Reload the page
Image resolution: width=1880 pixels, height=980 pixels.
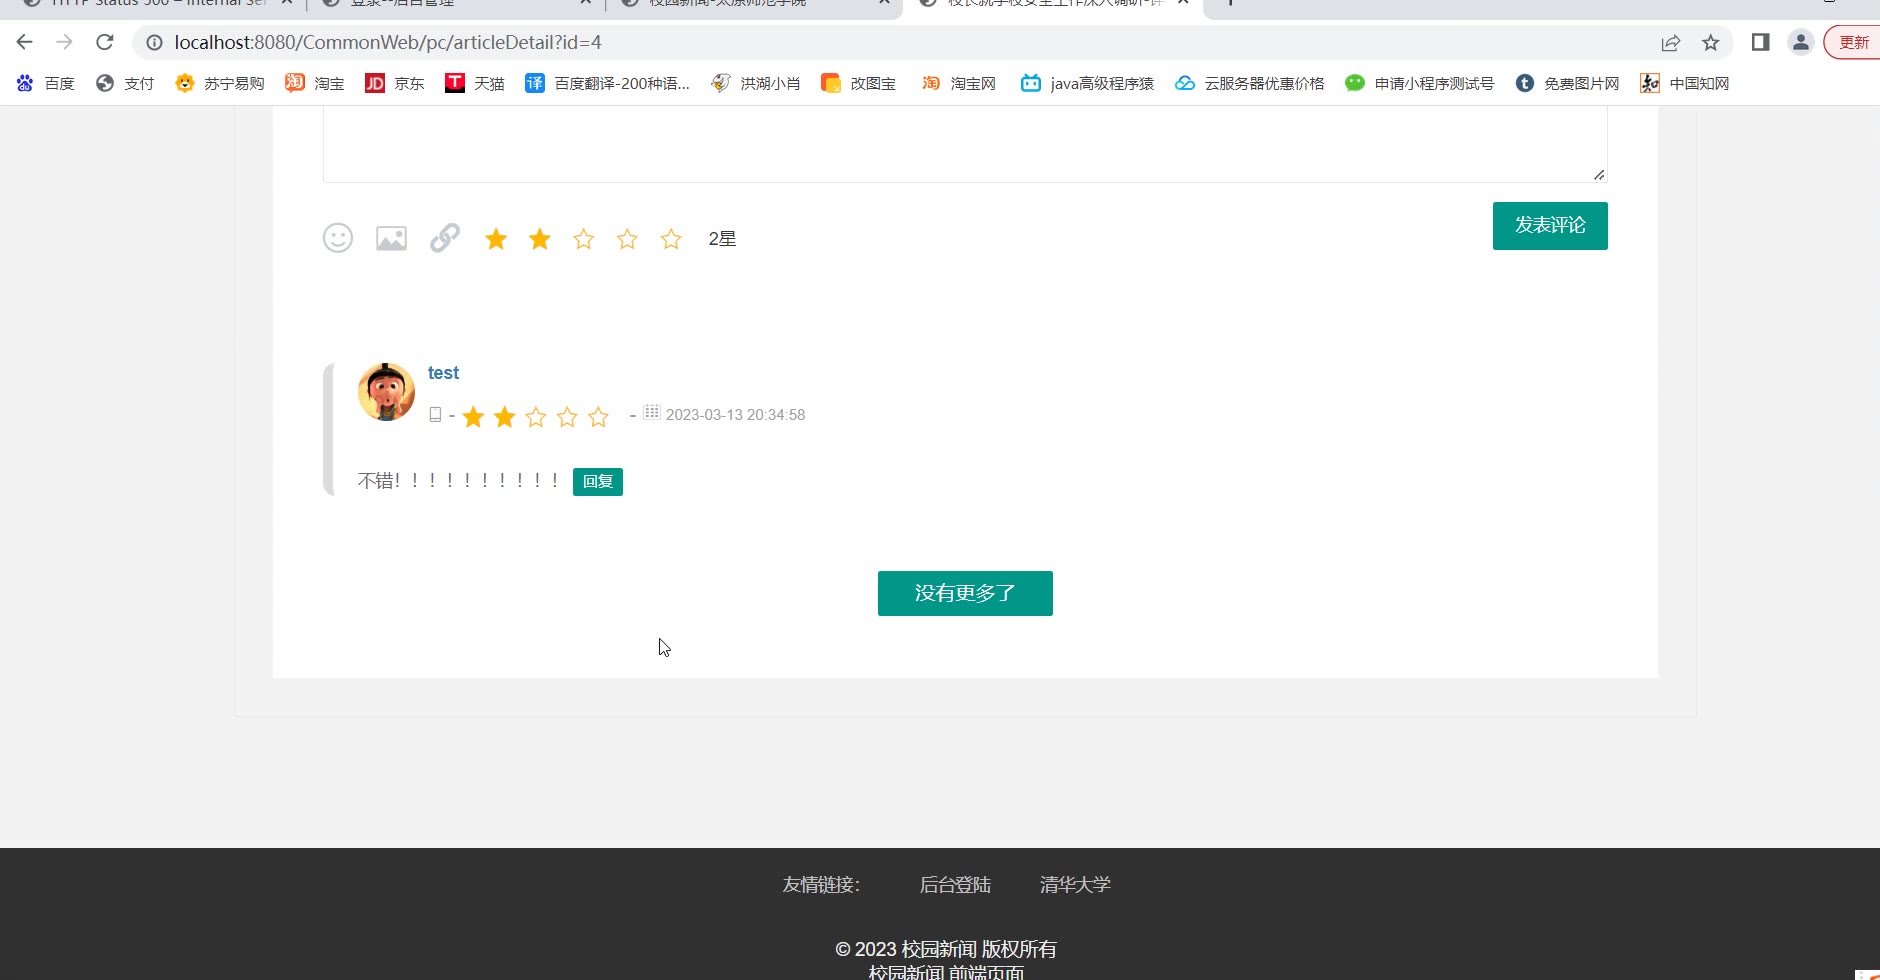coord(105,42)
